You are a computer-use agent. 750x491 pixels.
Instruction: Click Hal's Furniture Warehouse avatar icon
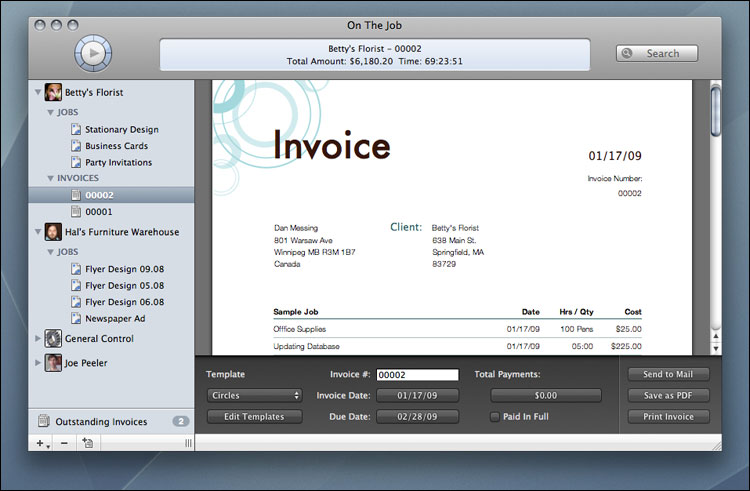54,232
